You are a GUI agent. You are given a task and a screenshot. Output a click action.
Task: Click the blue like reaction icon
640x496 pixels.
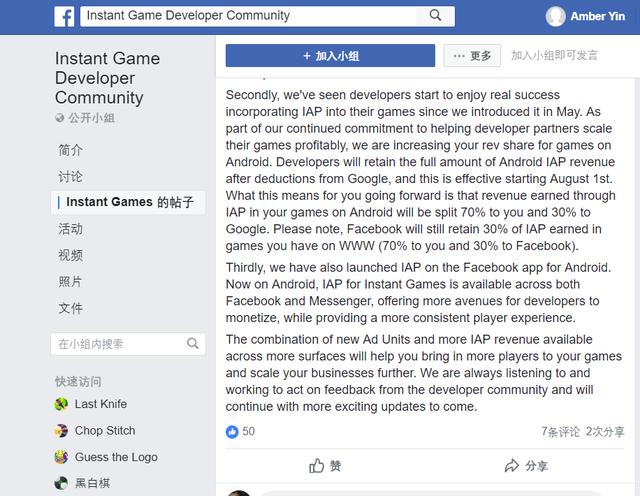coord(232,431)
